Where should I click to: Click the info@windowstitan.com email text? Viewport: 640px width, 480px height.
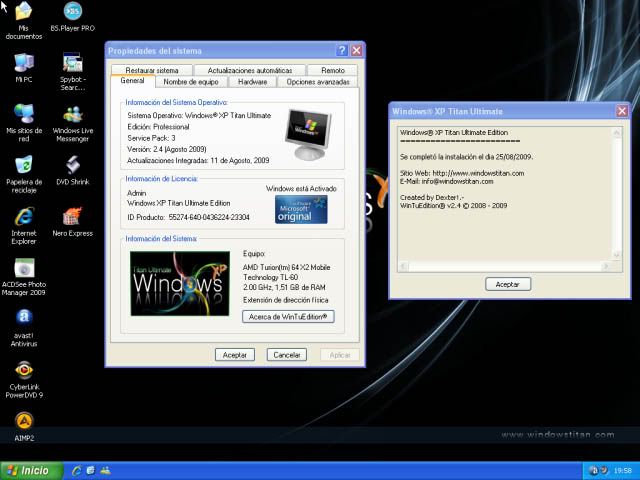457,181
